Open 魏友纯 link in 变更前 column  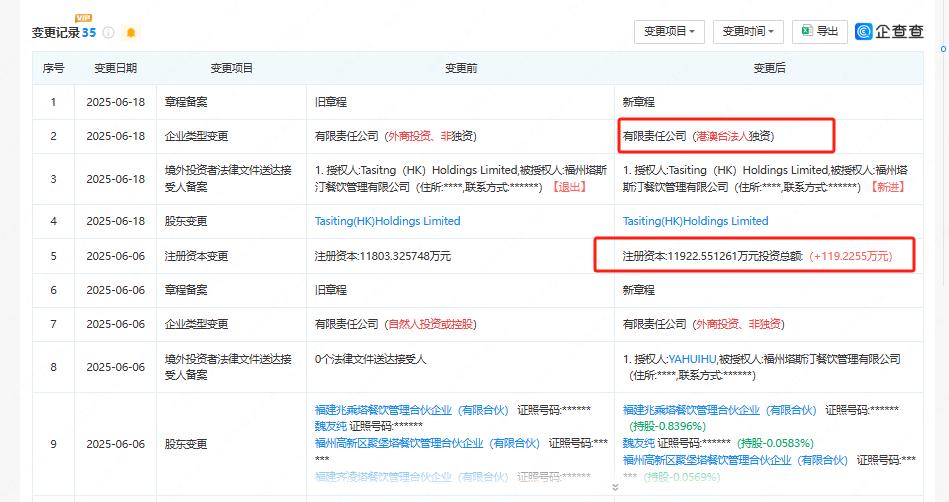coord(330,426)
